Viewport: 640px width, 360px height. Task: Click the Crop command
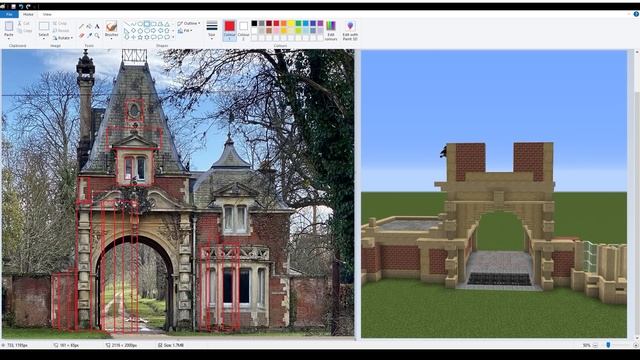pyautogui.click(x=60, y=23)
